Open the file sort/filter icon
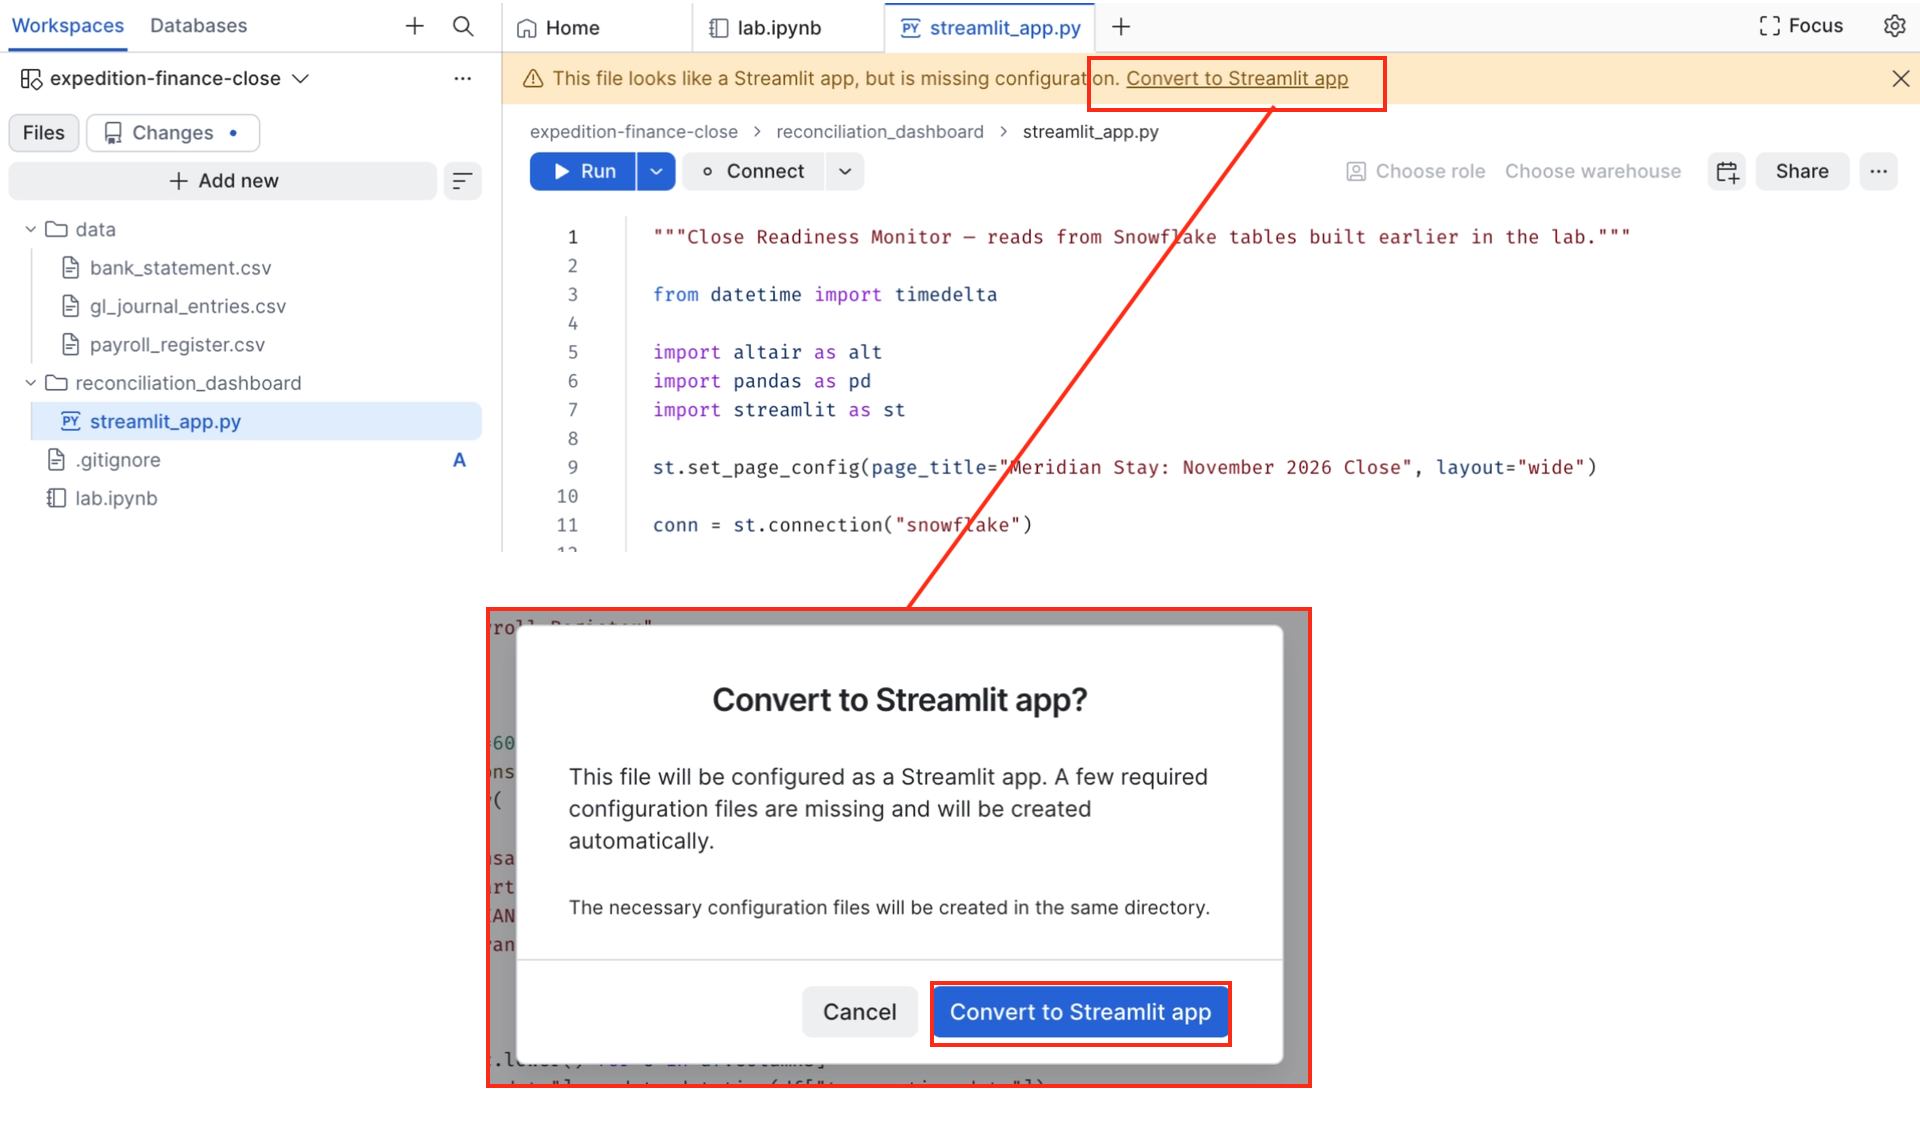Image resolution: width=1920 pixels, height=1122 pixels. coord(462,181)
